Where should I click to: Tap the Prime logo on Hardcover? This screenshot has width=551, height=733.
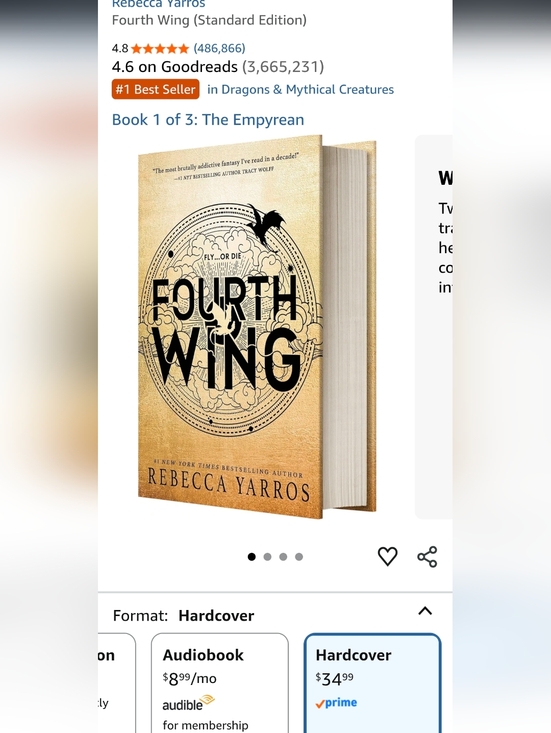(x=336, y=703)
